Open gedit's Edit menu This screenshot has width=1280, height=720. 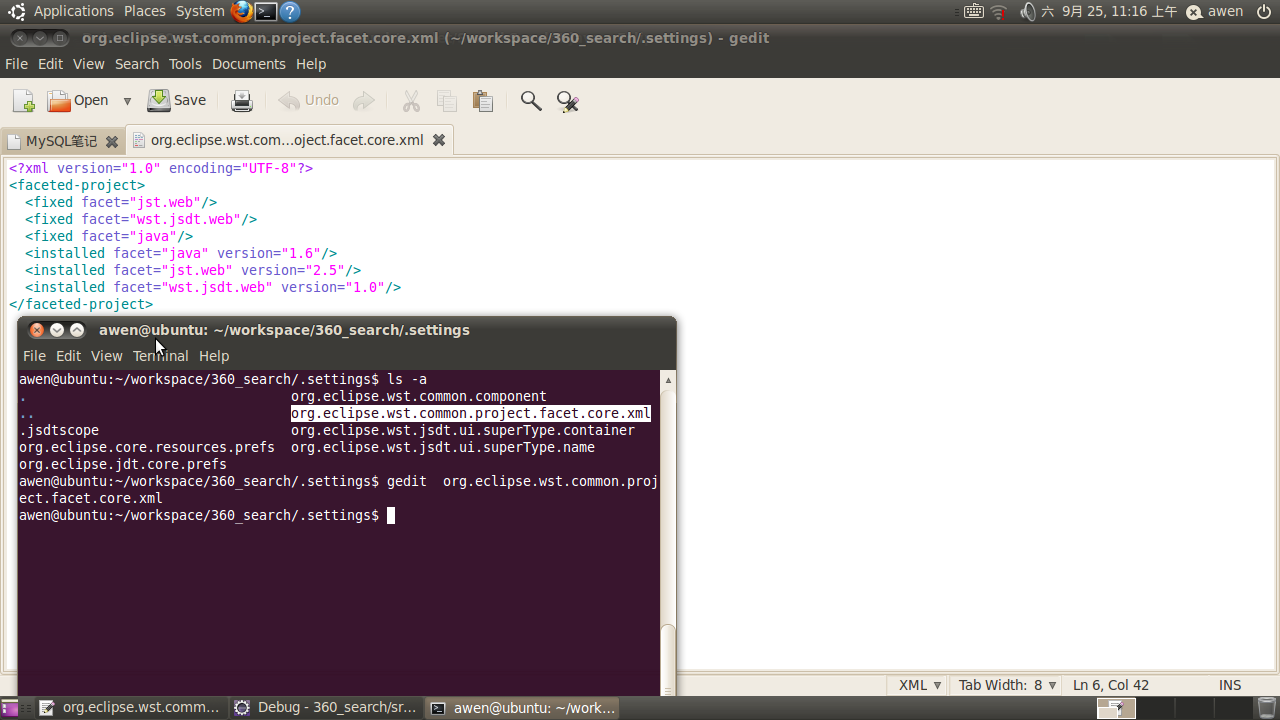point(50,64)
